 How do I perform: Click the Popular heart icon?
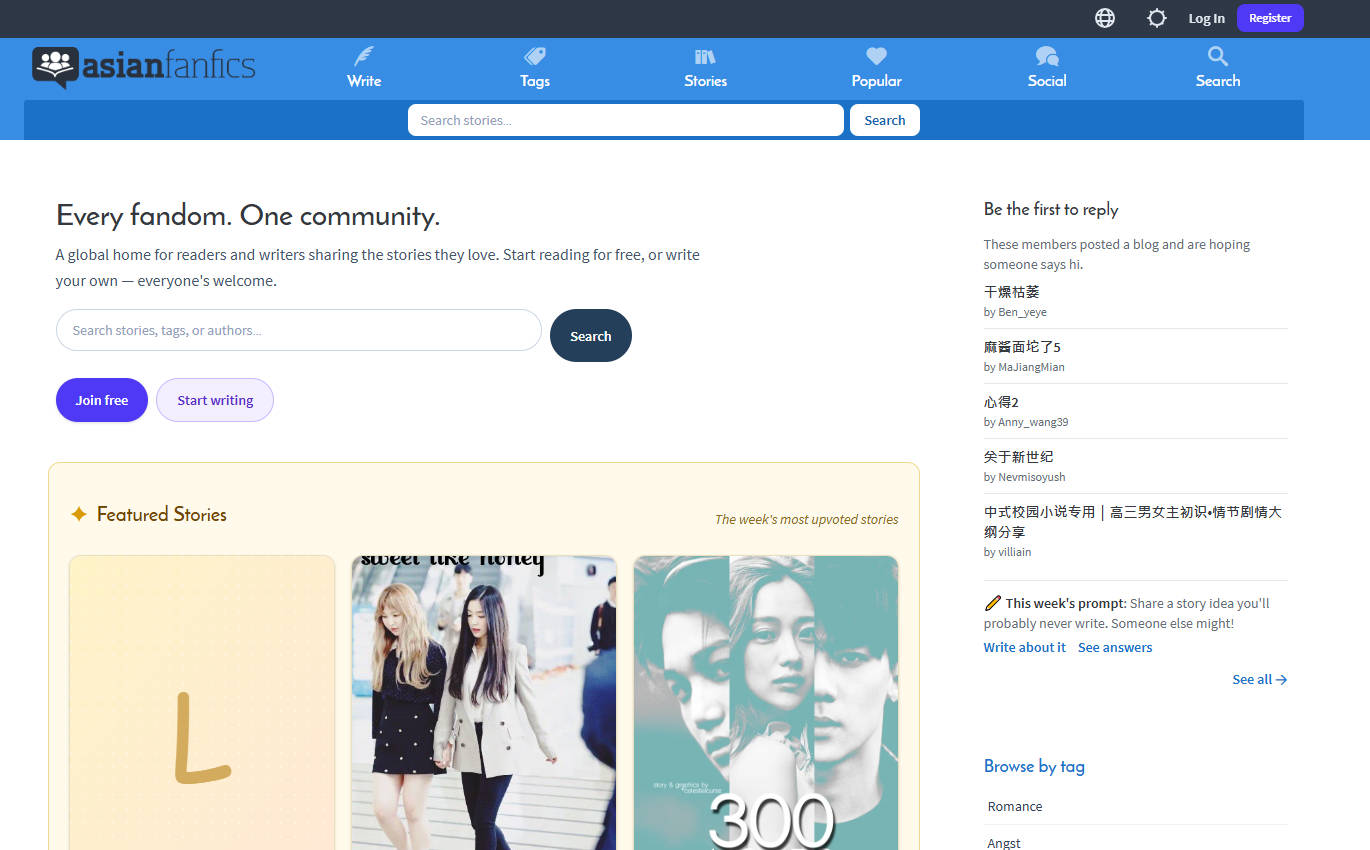pos(876,56)
